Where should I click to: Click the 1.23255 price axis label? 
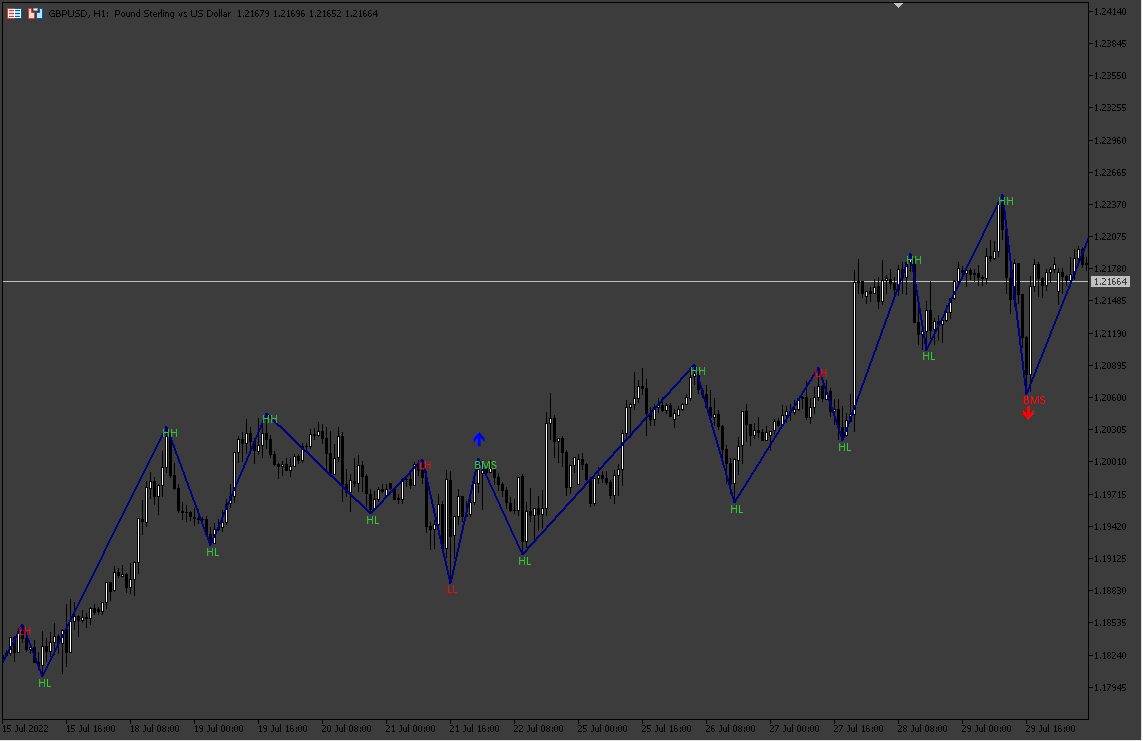pos(1110,108)
